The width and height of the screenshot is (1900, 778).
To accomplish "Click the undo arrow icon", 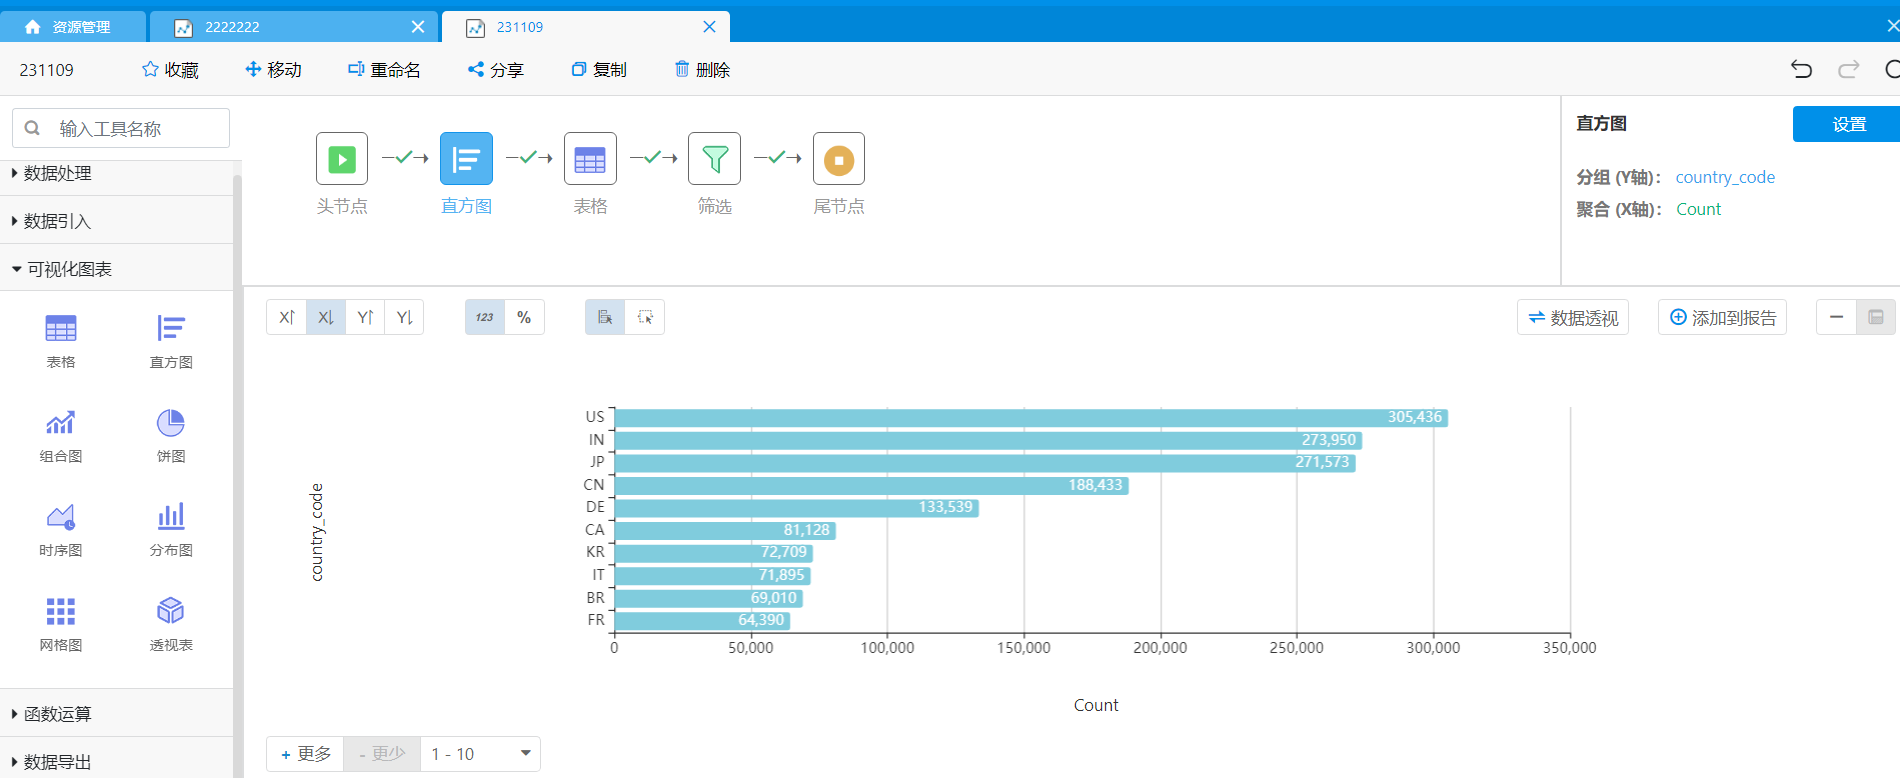I will click(x=1801, y=69).
